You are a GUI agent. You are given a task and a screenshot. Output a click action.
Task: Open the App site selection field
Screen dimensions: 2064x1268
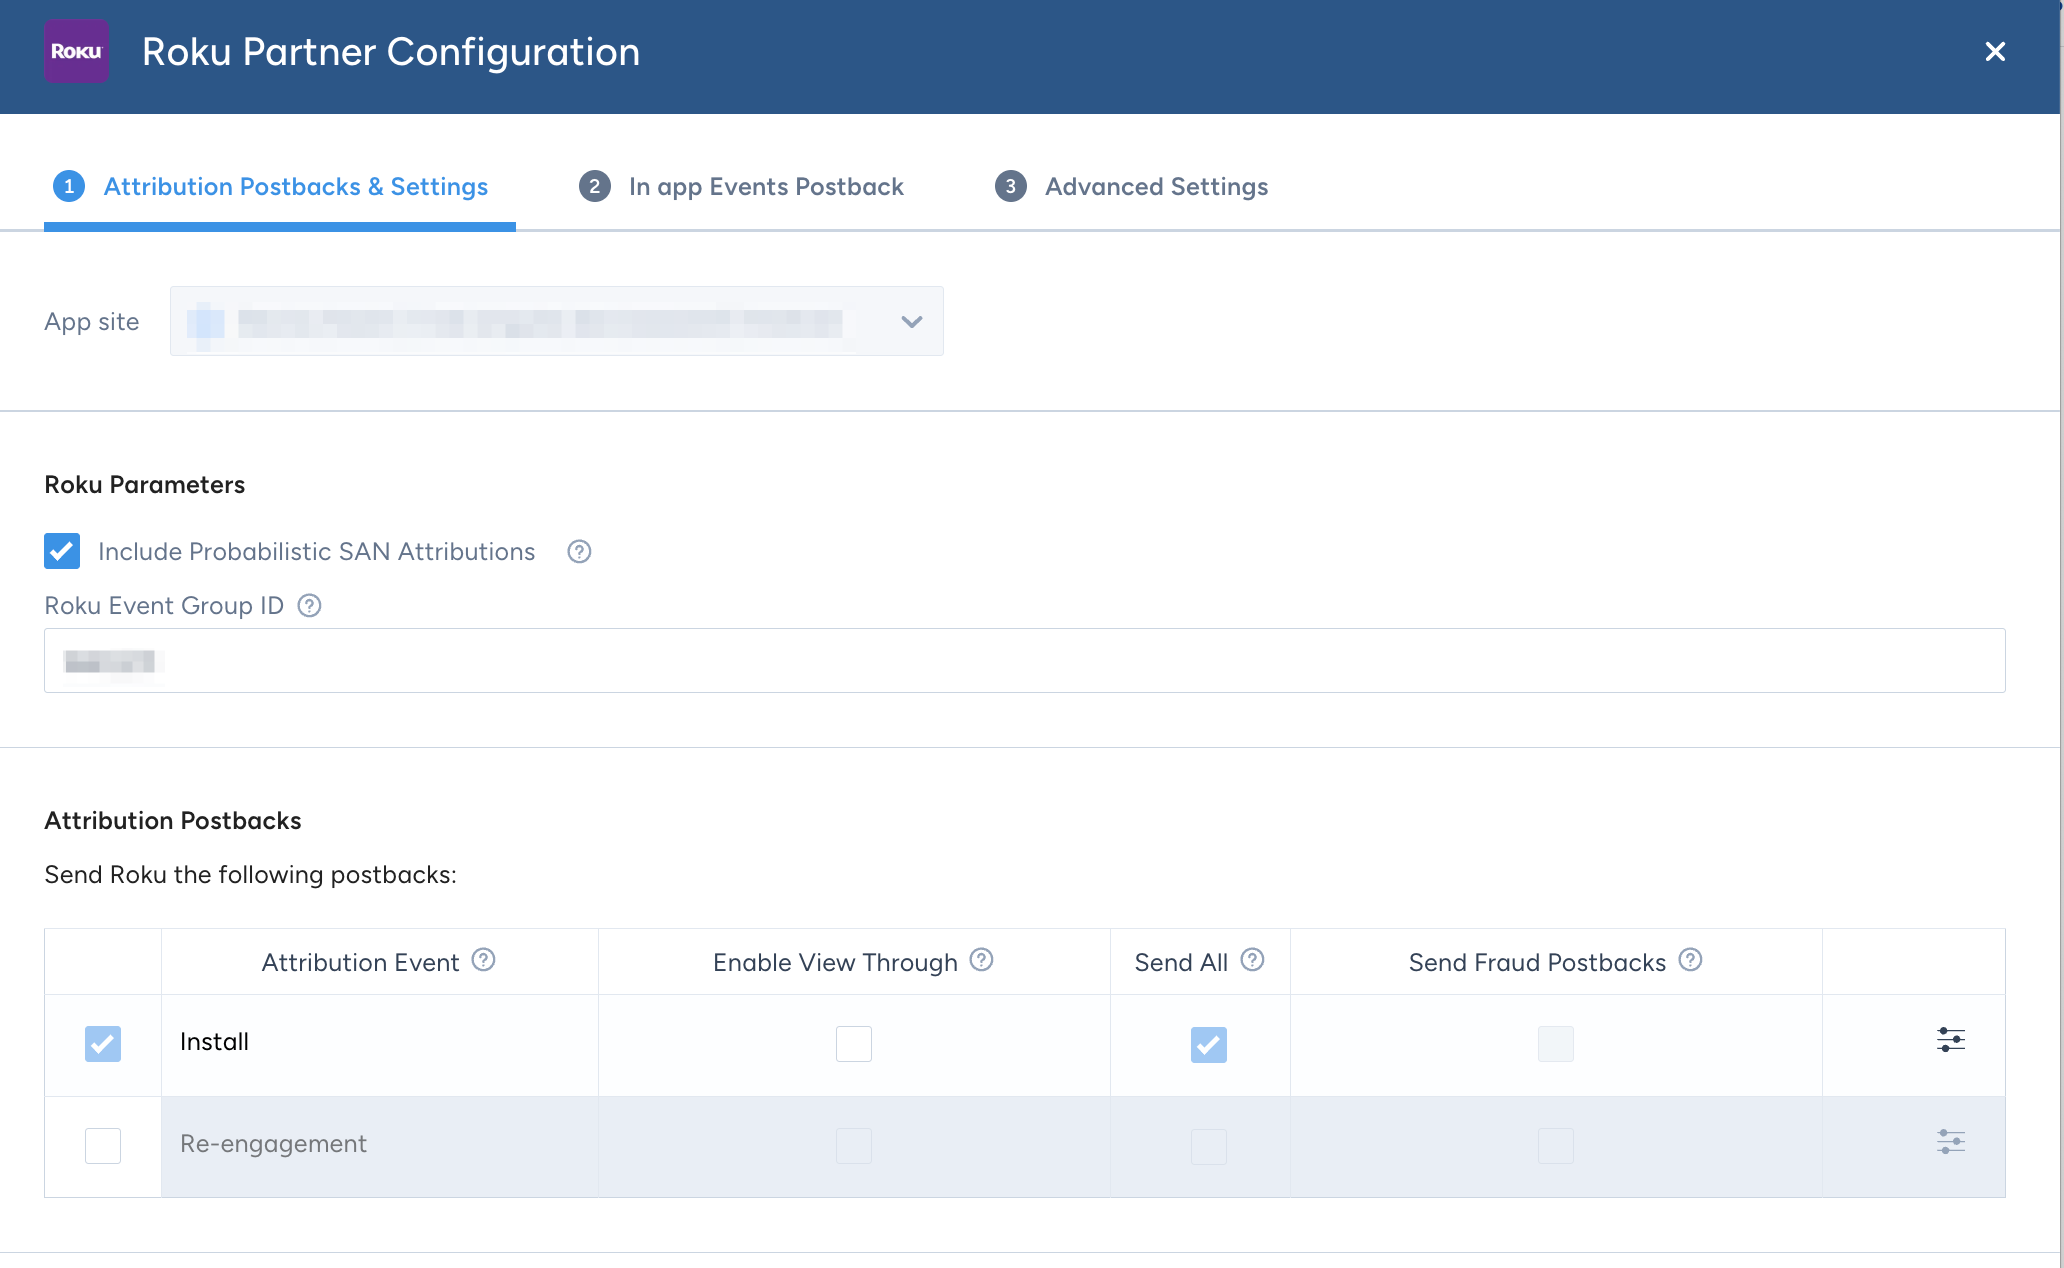(557, 321)
